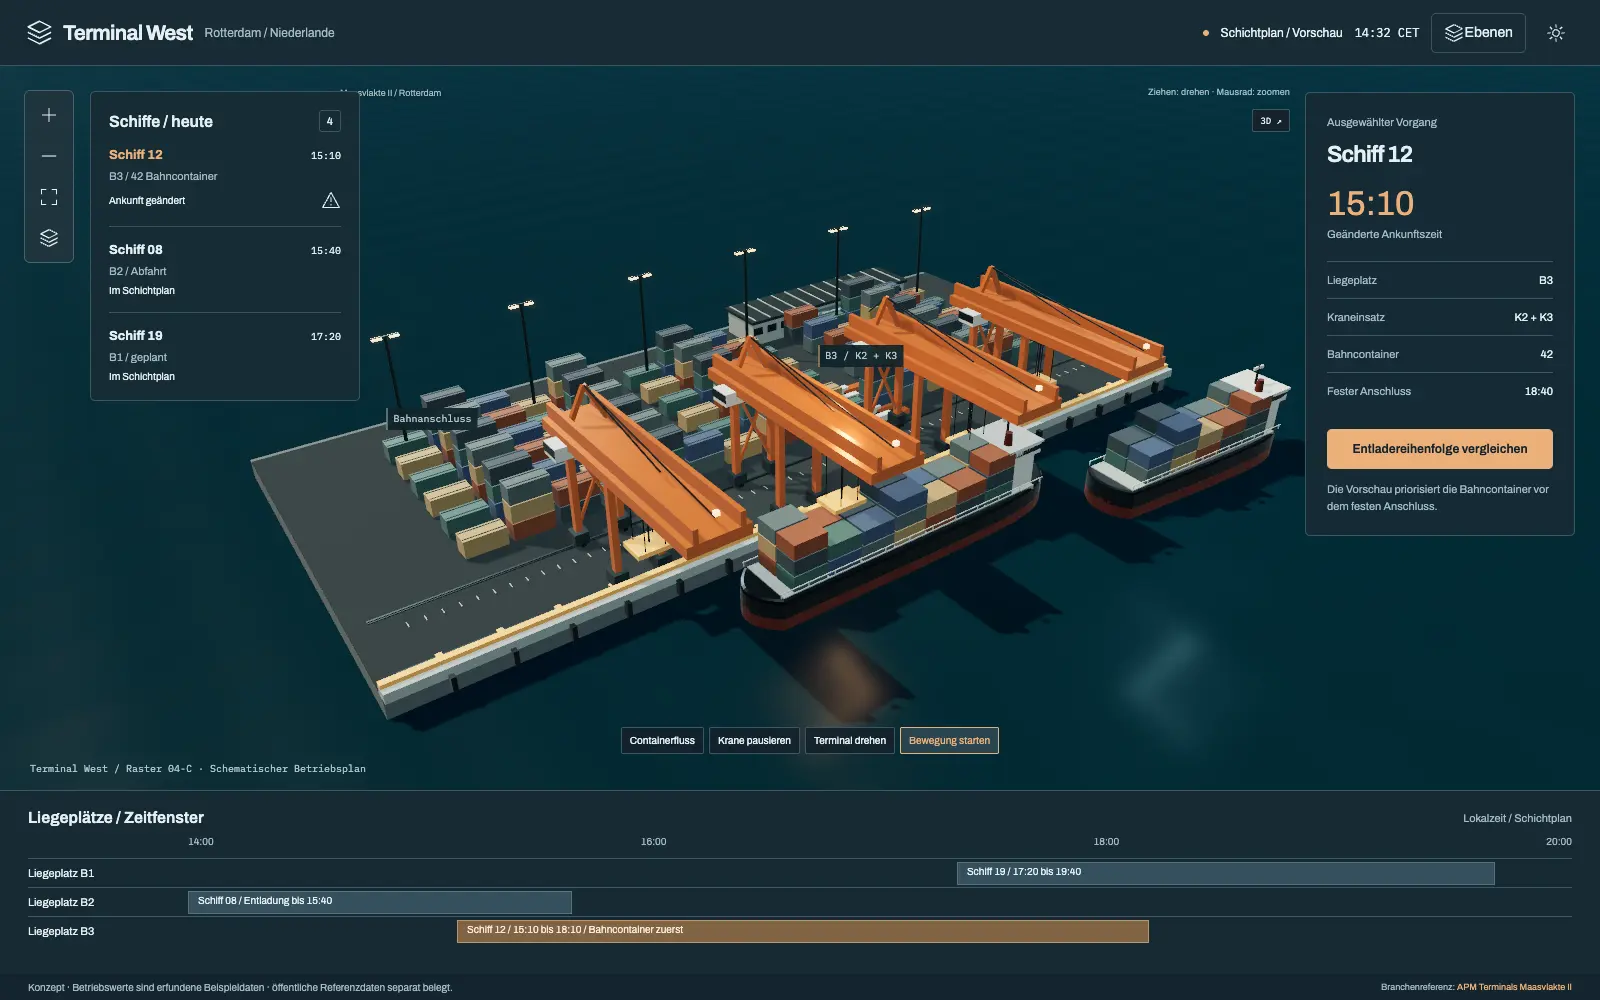Click the fit-to-view frame icon

tap(49, 197)
